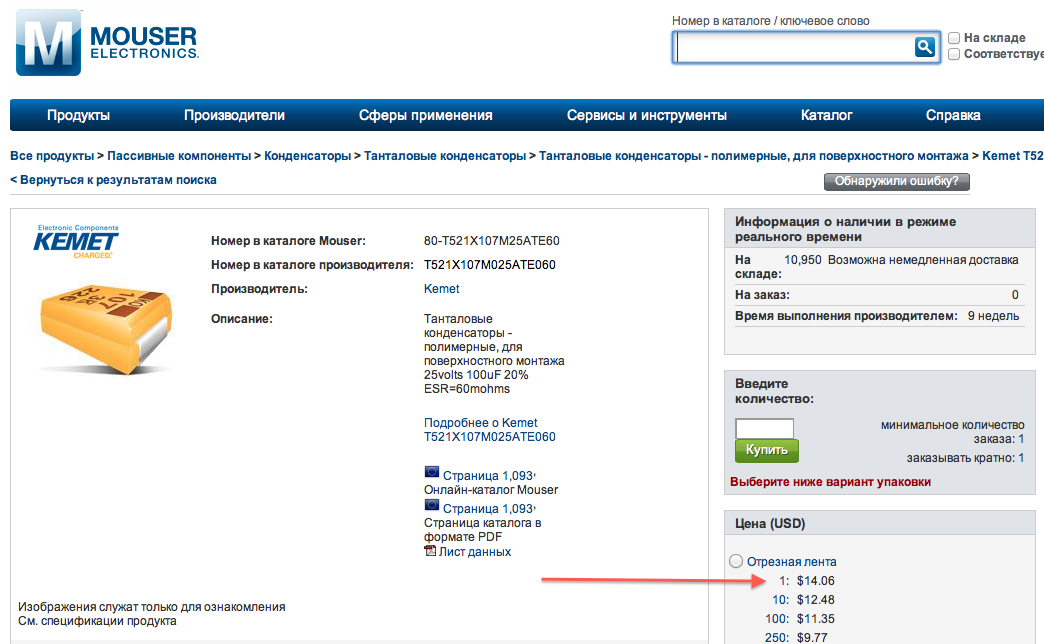Click the 9 недель lead time
This screenshot has height=644, width=1044.
pos(993,316)
